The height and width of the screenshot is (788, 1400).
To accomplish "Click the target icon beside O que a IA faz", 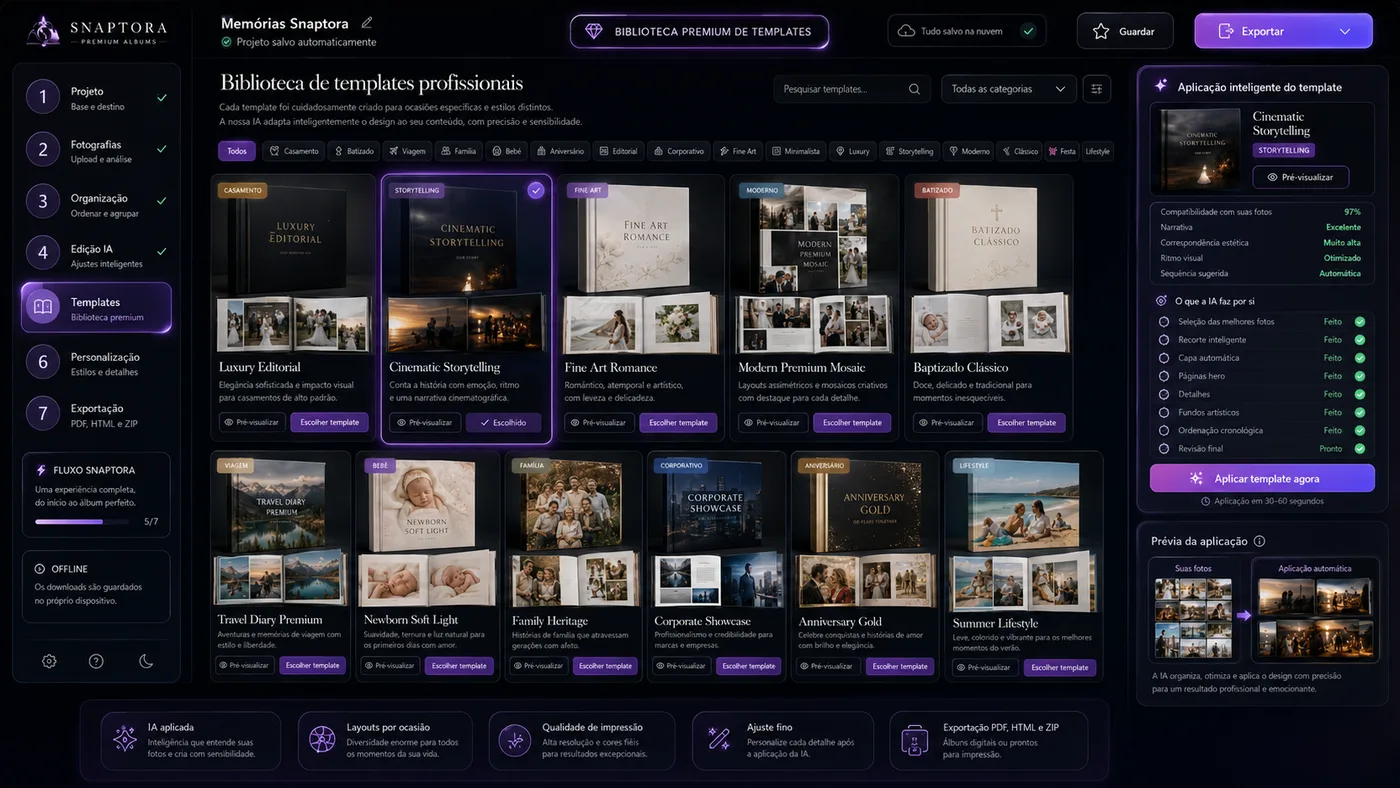I will 1161,301.
